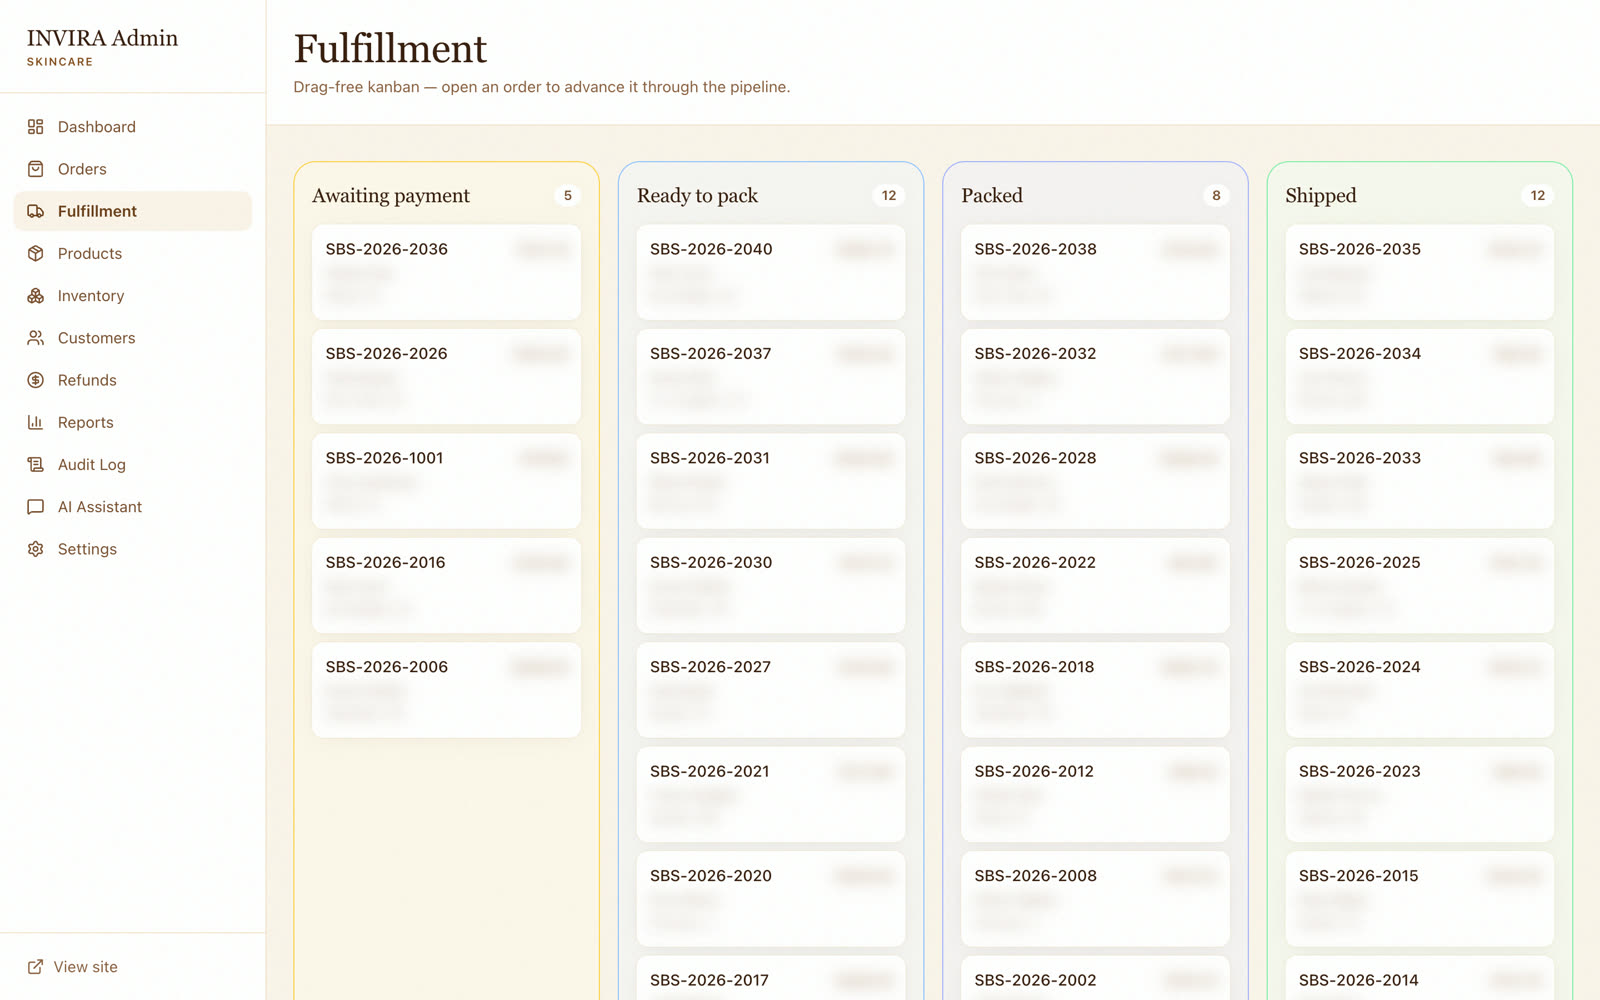Open order card SBS-2026-2016
Image resolution: width=1600 pixels, height=1000 pixels.
tap(446, 586)
